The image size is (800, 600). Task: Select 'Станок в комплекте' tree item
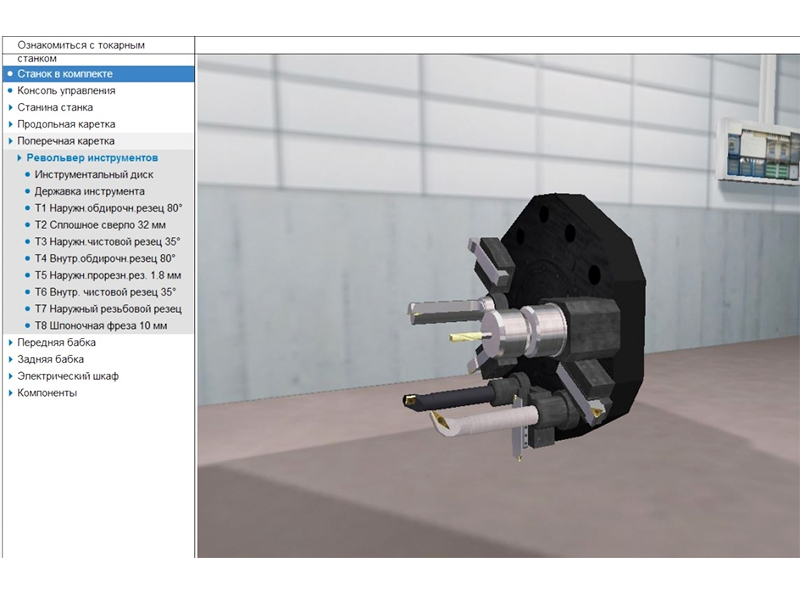64,74
